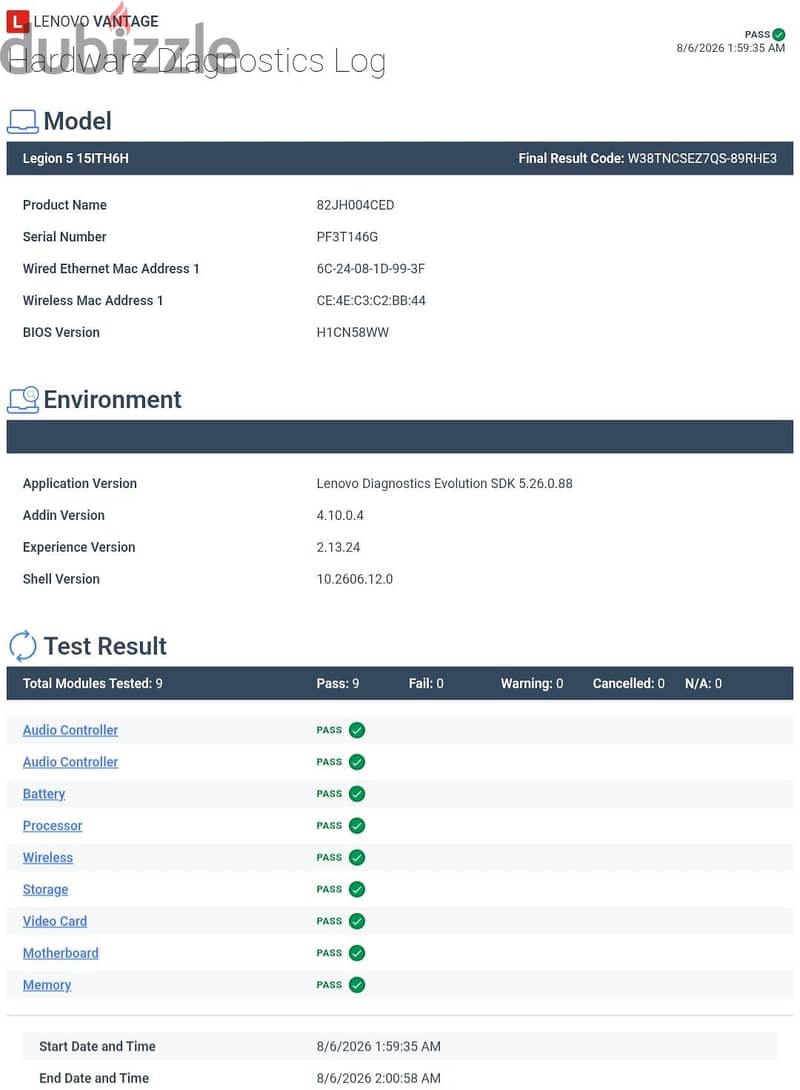Select the wired MAC address 6C-24-08-1D-99-3F
800x1090 pixels.
tap(370, 269)
